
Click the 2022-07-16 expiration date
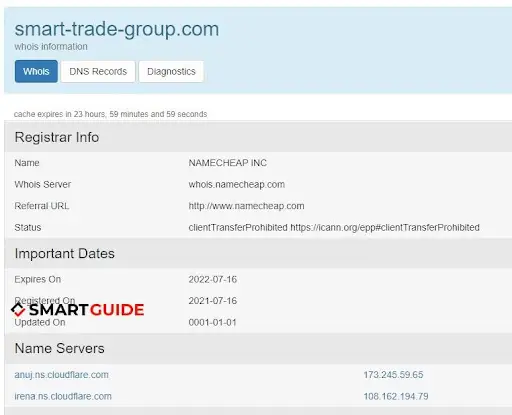coord(213,279)
